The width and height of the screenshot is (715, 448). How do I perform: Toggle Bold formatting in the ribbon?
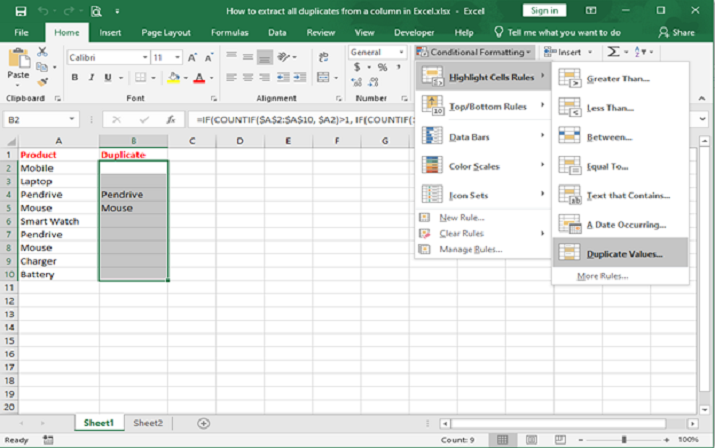click(x=76, y=78)
